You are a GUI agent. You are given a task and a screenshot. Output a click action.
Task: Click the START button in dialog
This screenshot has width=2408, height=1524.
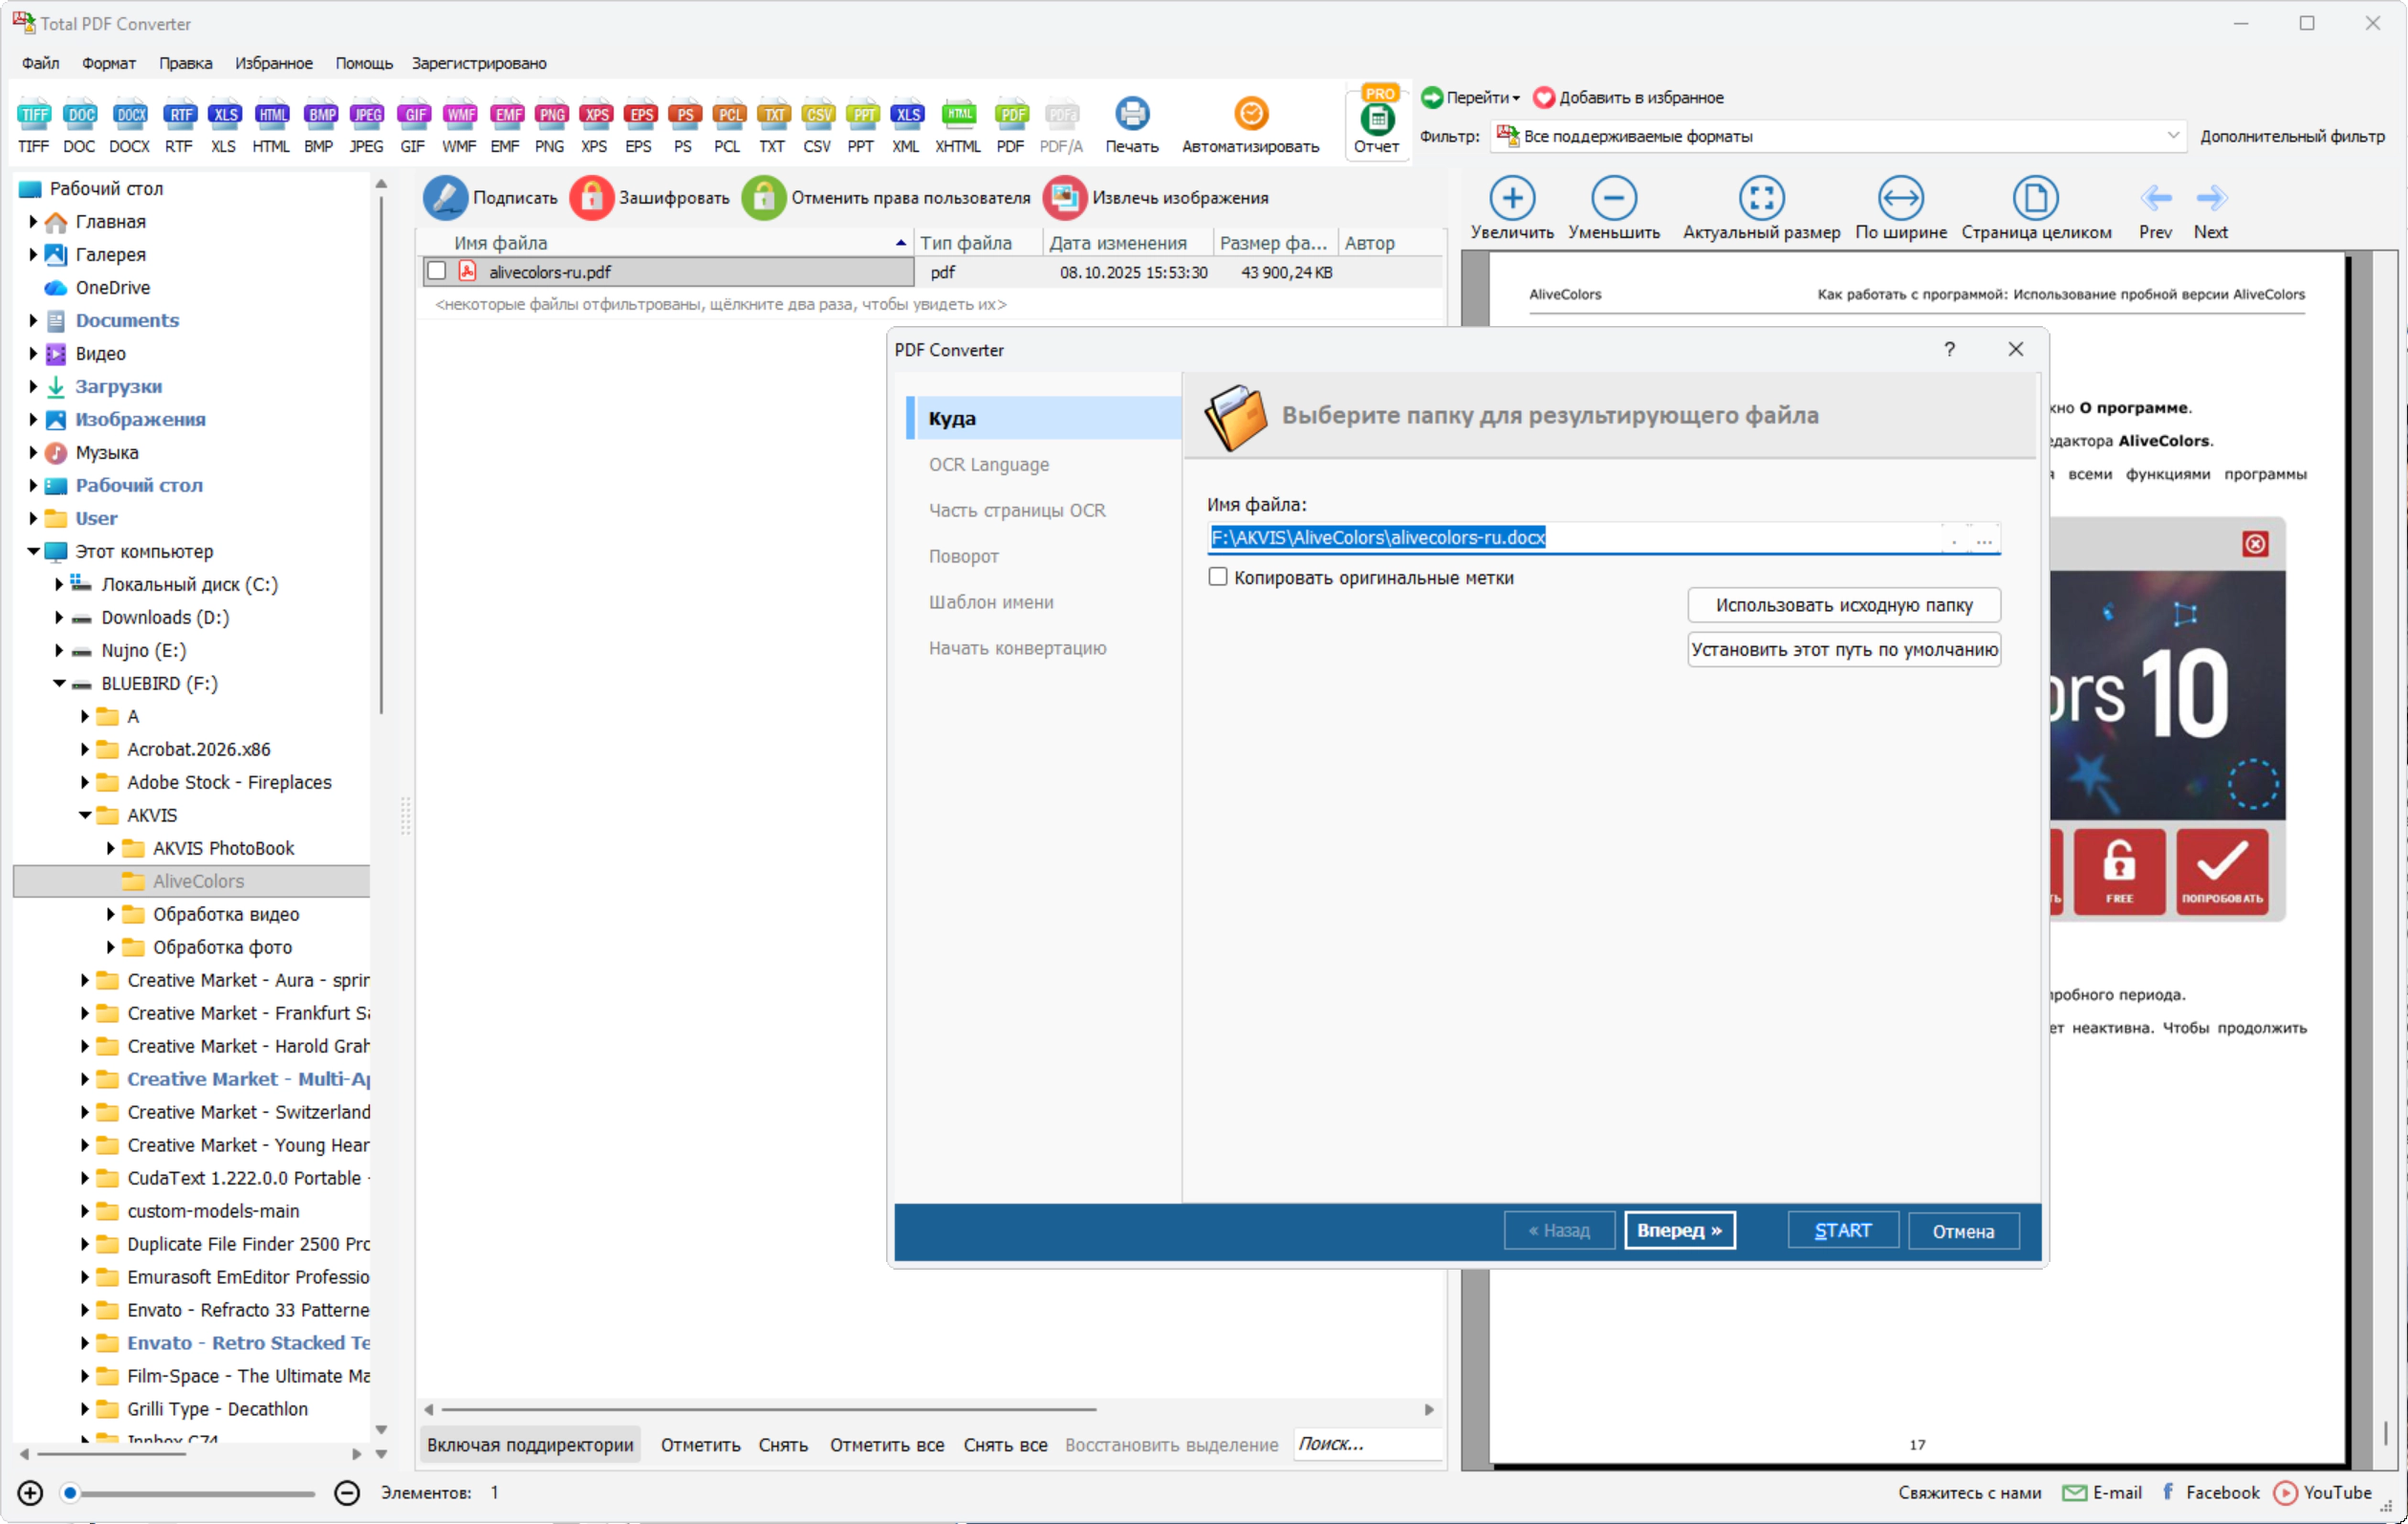1842,1230
